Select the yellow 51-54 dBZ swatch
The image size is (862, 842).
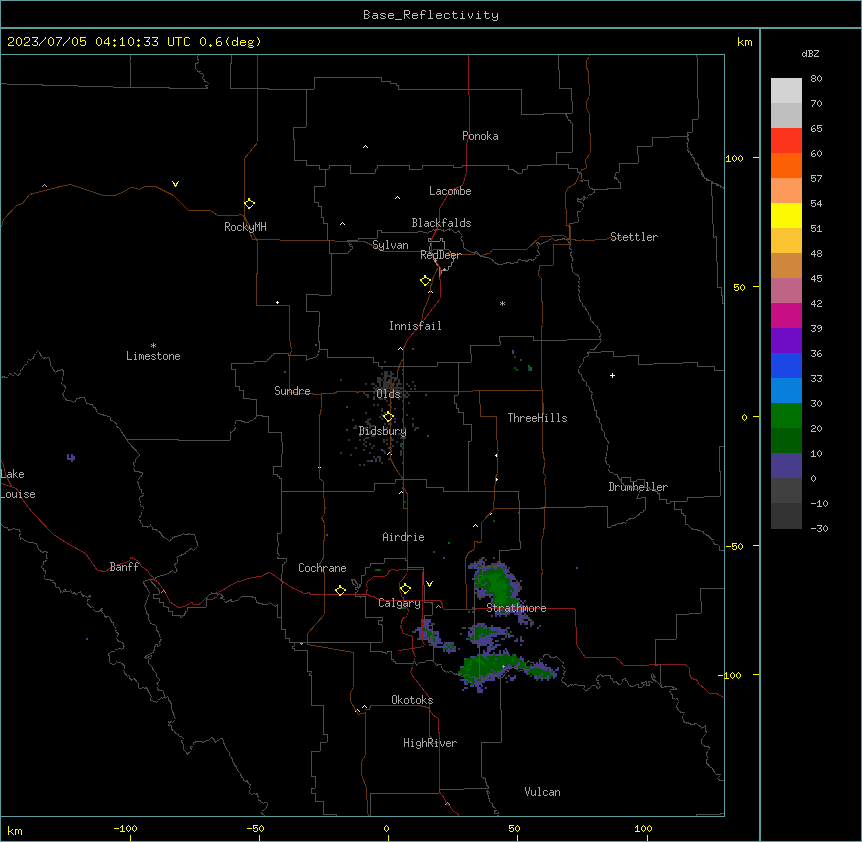(786, 215)
